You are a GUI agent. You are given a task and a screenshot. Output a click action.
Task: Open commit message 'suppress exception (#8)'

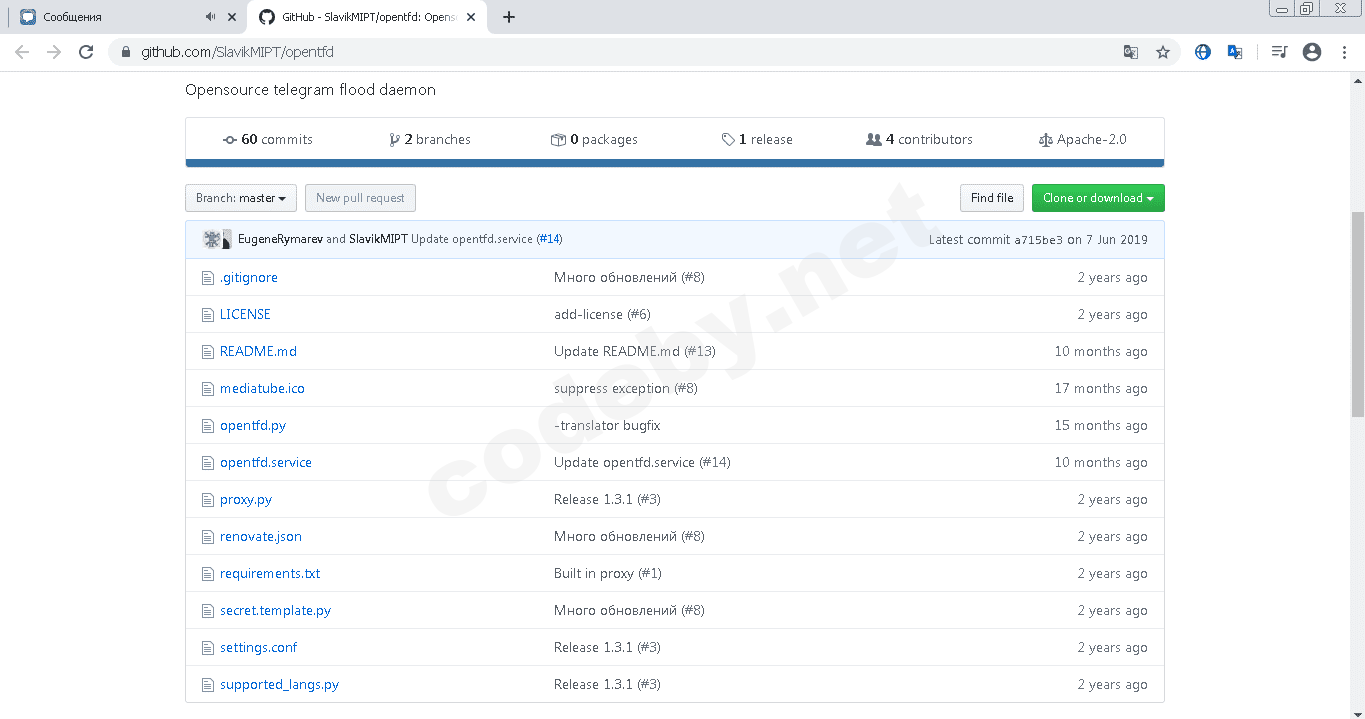626,389
